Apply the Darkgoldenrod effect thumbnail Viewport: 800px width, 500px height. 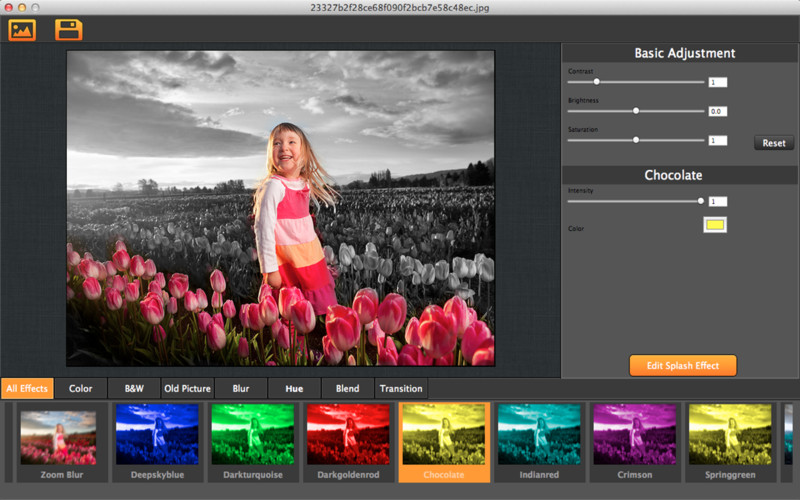click(x=348, y=442)
